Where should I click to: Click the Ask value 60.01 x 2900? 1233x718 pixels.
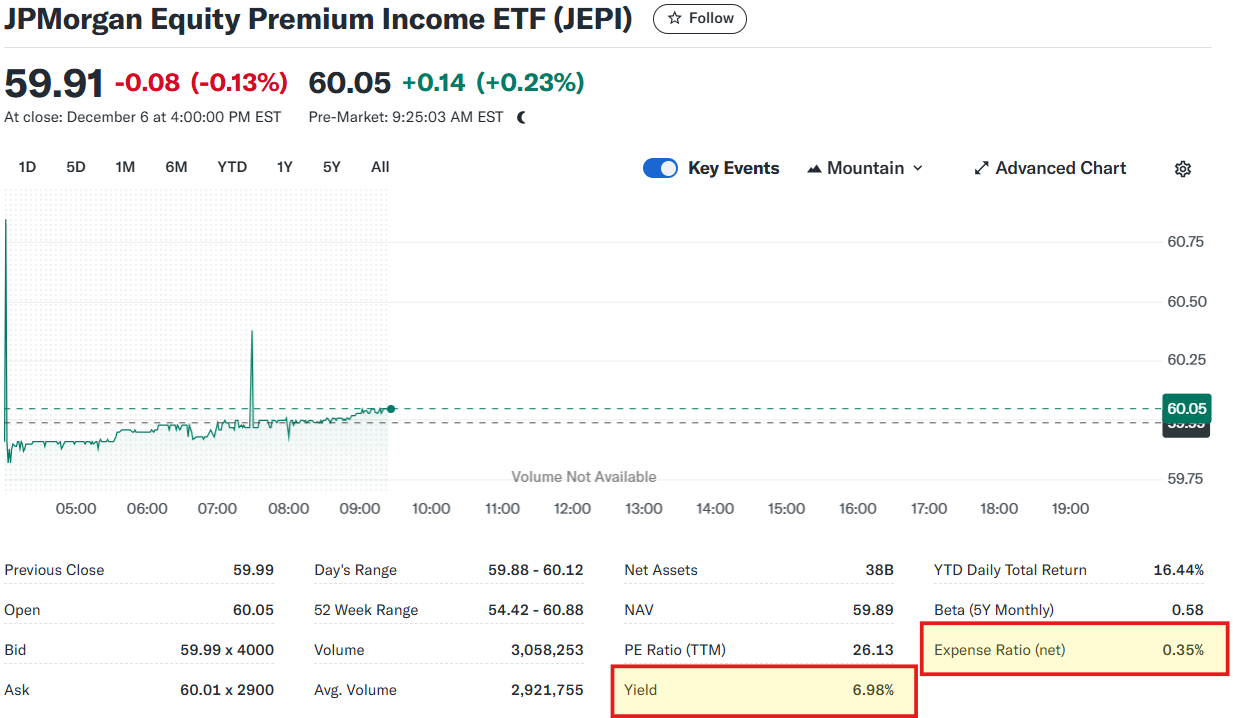point(227,690)
